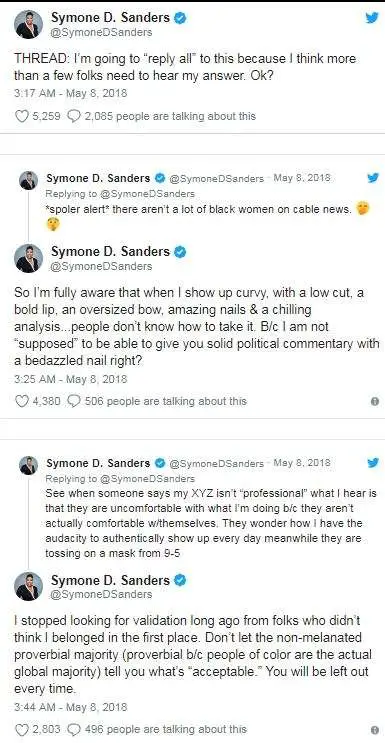The image size is (385, 743).
Task: Click info icon on 3:44 AM tweet
Action: point(375,729)
